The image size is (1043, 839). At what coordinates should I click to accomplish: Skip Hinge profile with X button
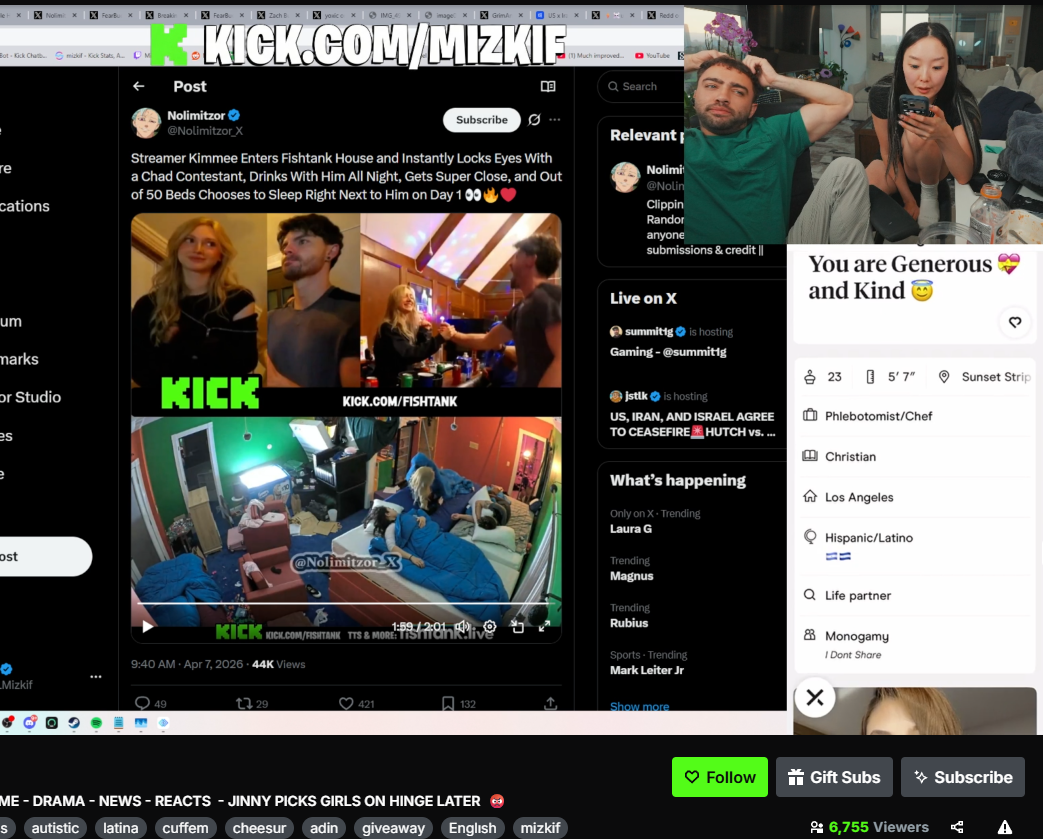(815, 697)
